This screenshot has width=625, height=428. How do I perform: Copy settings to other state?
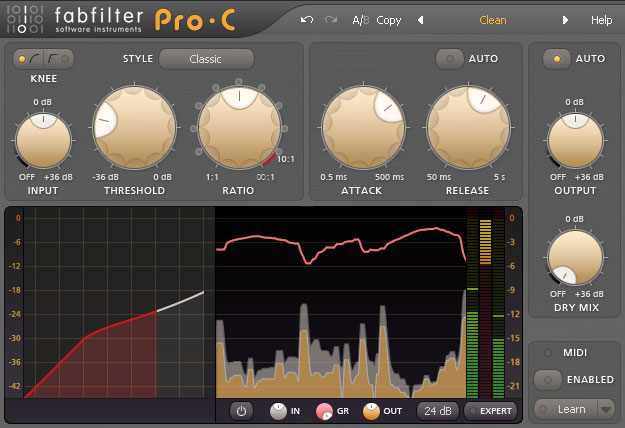point(389,20)
